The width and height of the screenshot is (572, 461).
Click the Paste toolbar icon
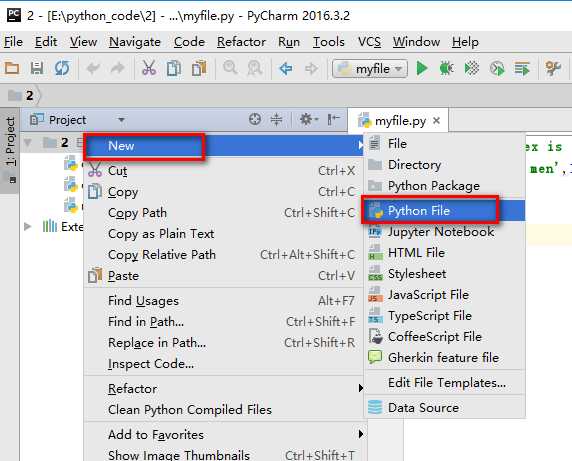coord(199,68)
